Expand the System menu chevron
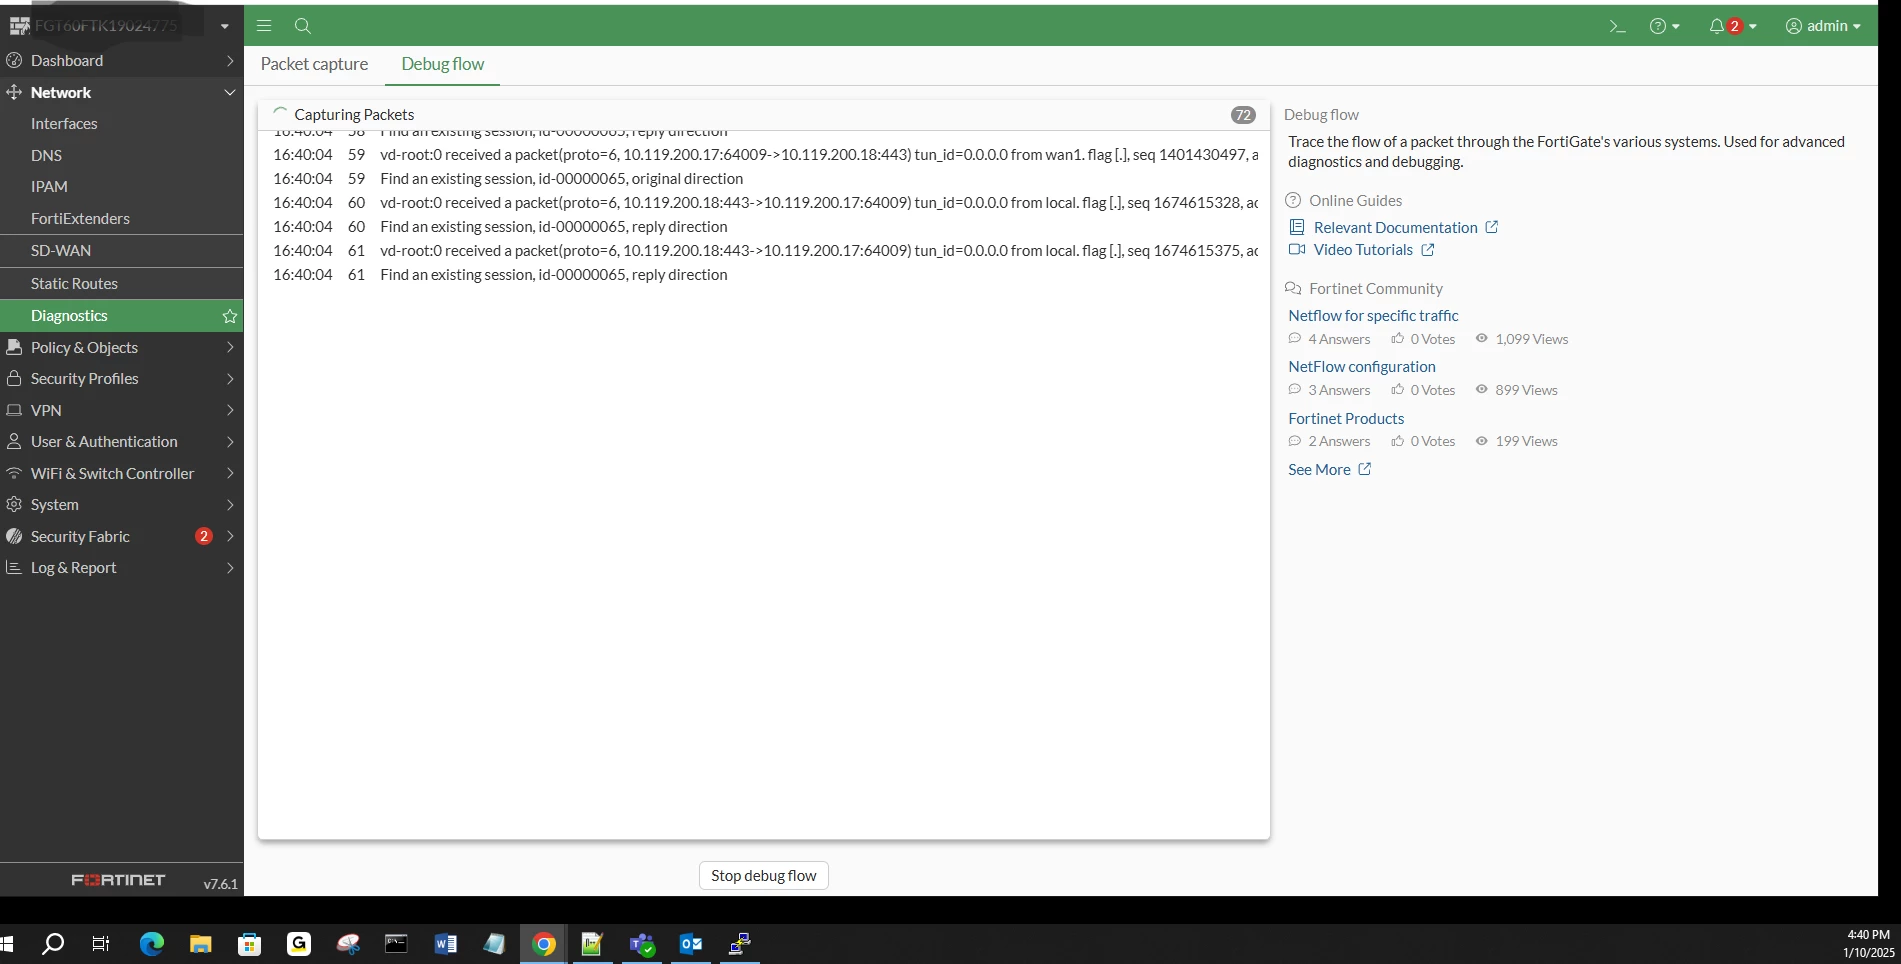1901x964 pixels. point(230,505)
